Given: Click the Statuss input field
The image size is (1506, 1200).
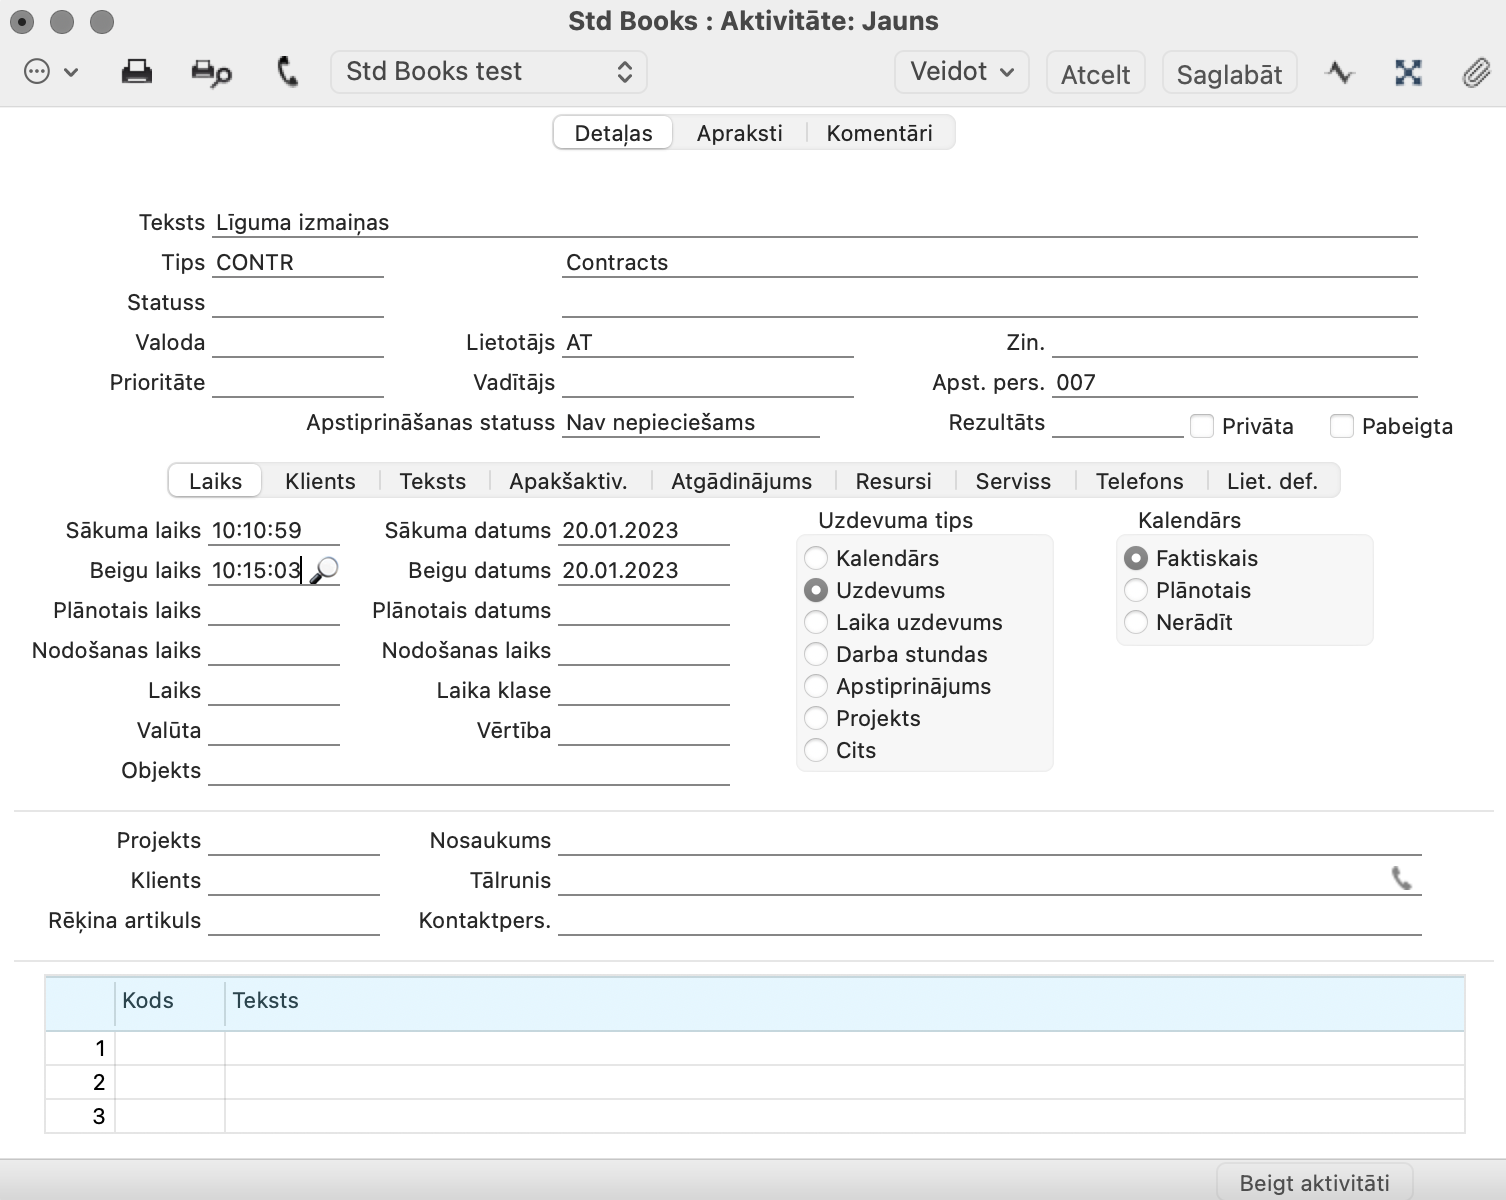Looking at the screenshot, I should pyautogui.click(x=298, y=302).
